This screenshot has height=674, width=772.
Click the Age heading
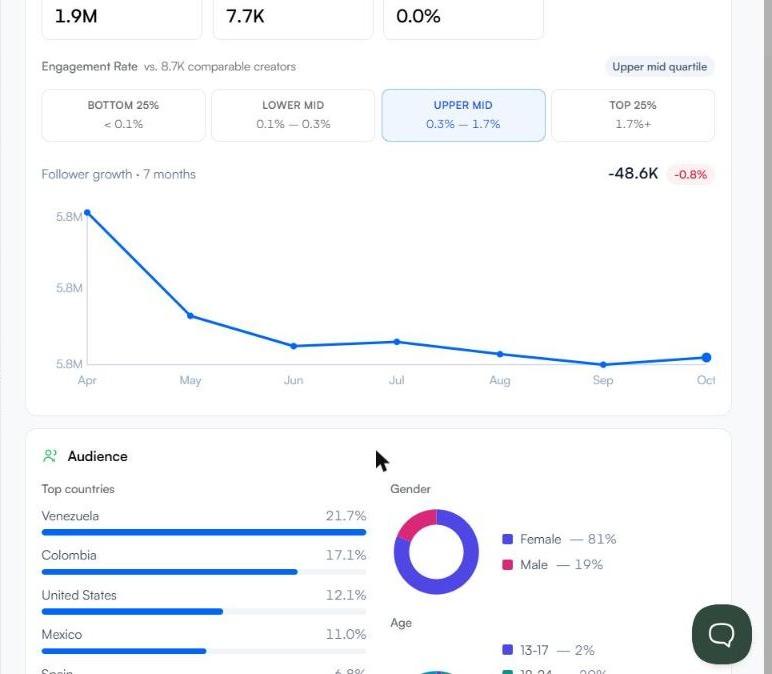[401, 623]
